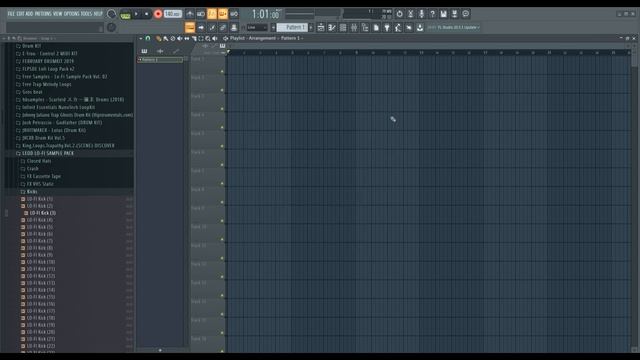Image resolution: width=640 pixels, height=360 pixels.
Task: Click the master volume knob
Action: pos(111,14)
